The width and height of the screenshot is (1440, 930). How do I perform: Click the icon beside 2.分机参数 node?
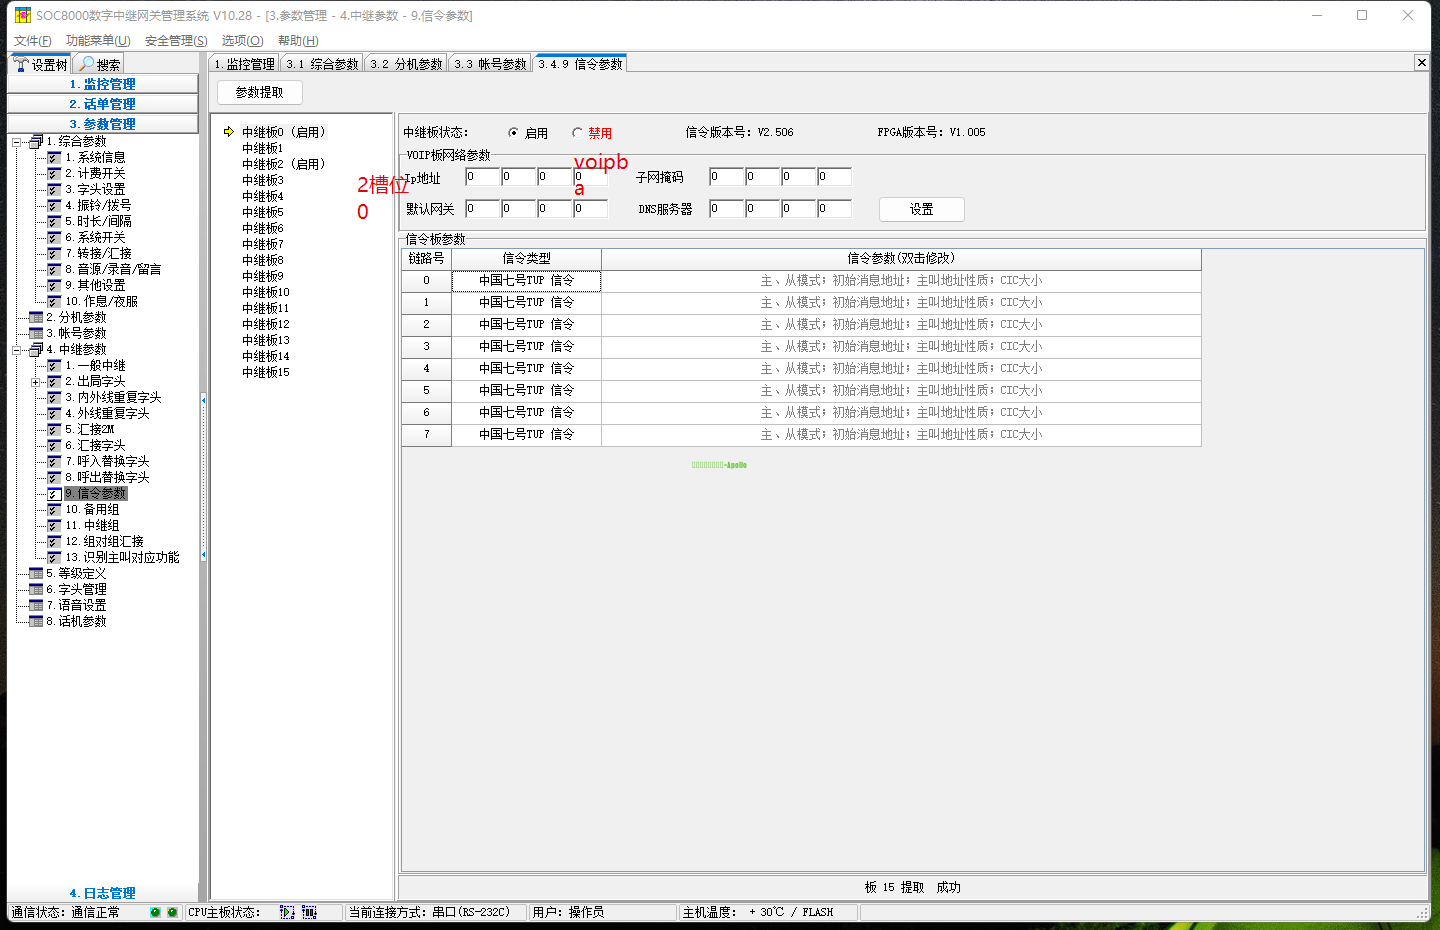[x=36, y=317]
